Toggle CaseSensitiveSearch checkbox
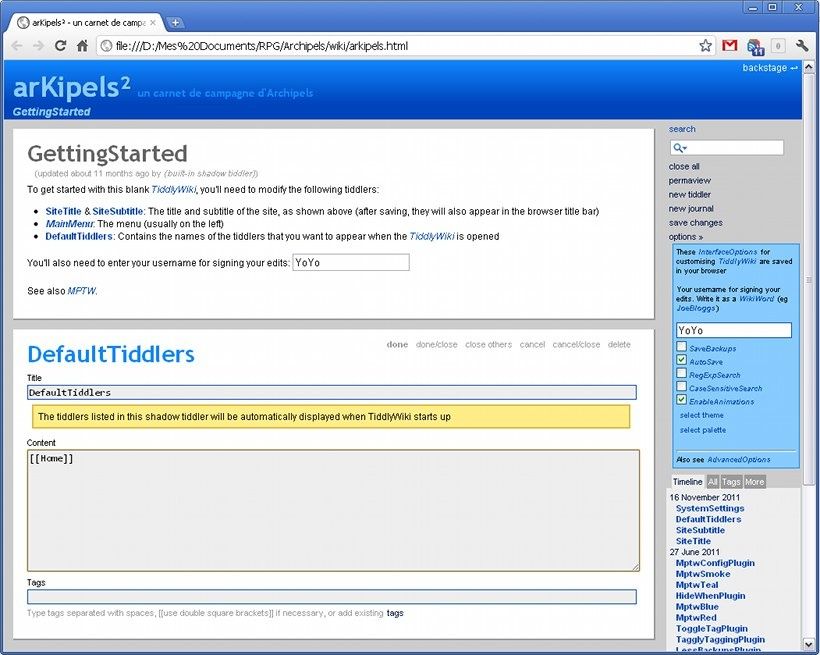 [x=681, y=387]
